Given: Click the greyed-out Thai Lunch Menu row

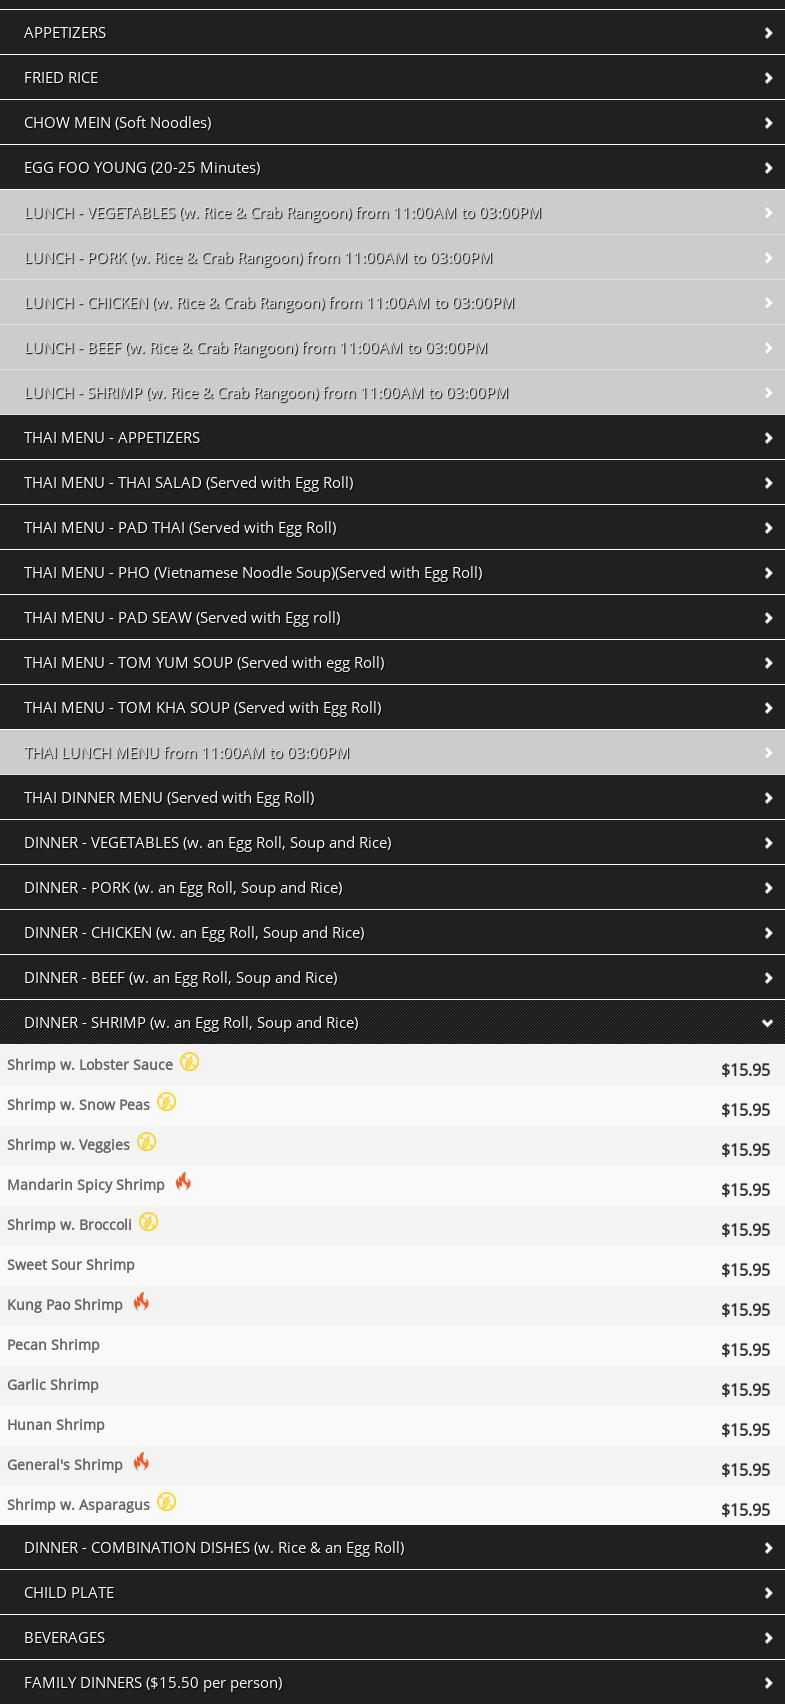Looking at the screenshot, I should tap(187, 753).
